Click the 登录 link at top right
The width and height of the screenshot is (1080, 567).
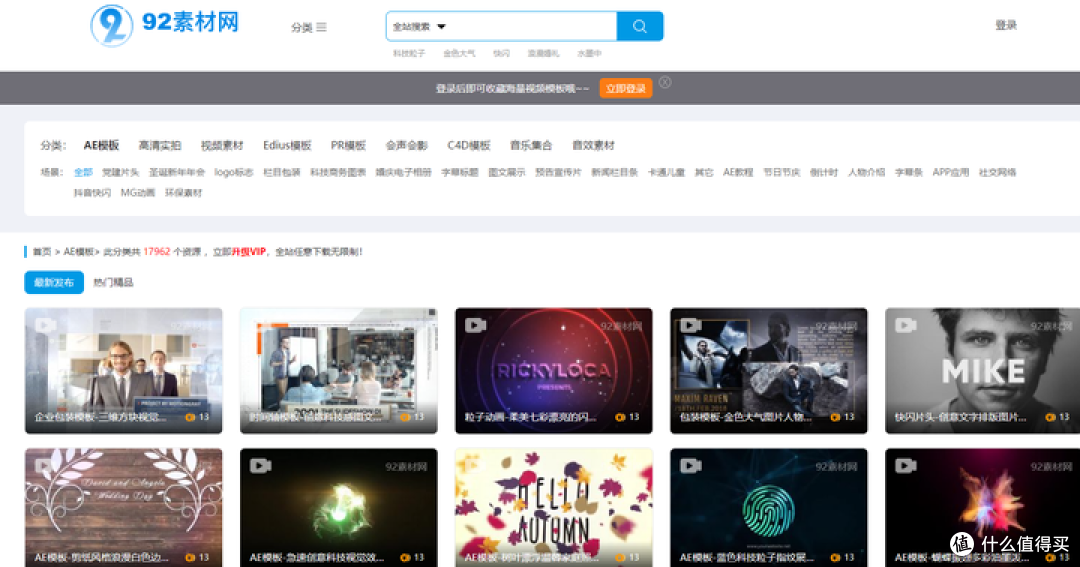click(1006, 25)
